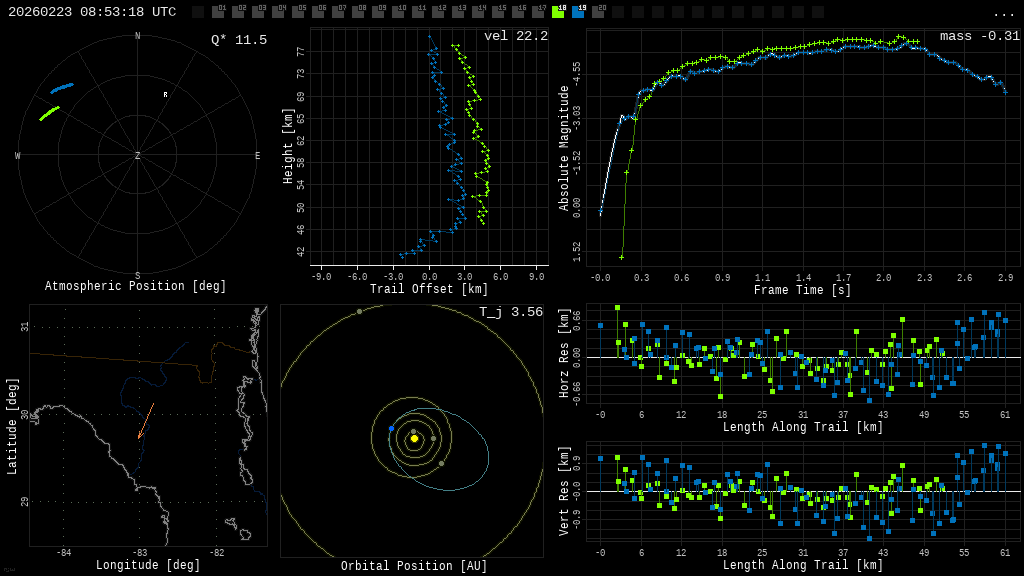Click the UTC timestamp in the header

click(x=92, y=12)
